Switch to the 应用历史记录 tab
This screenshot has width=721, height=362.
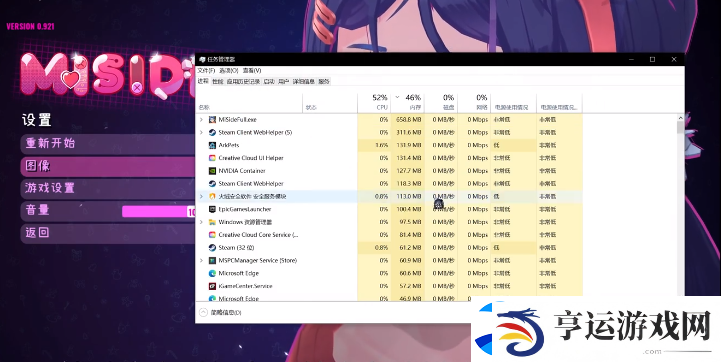(243, 81)
